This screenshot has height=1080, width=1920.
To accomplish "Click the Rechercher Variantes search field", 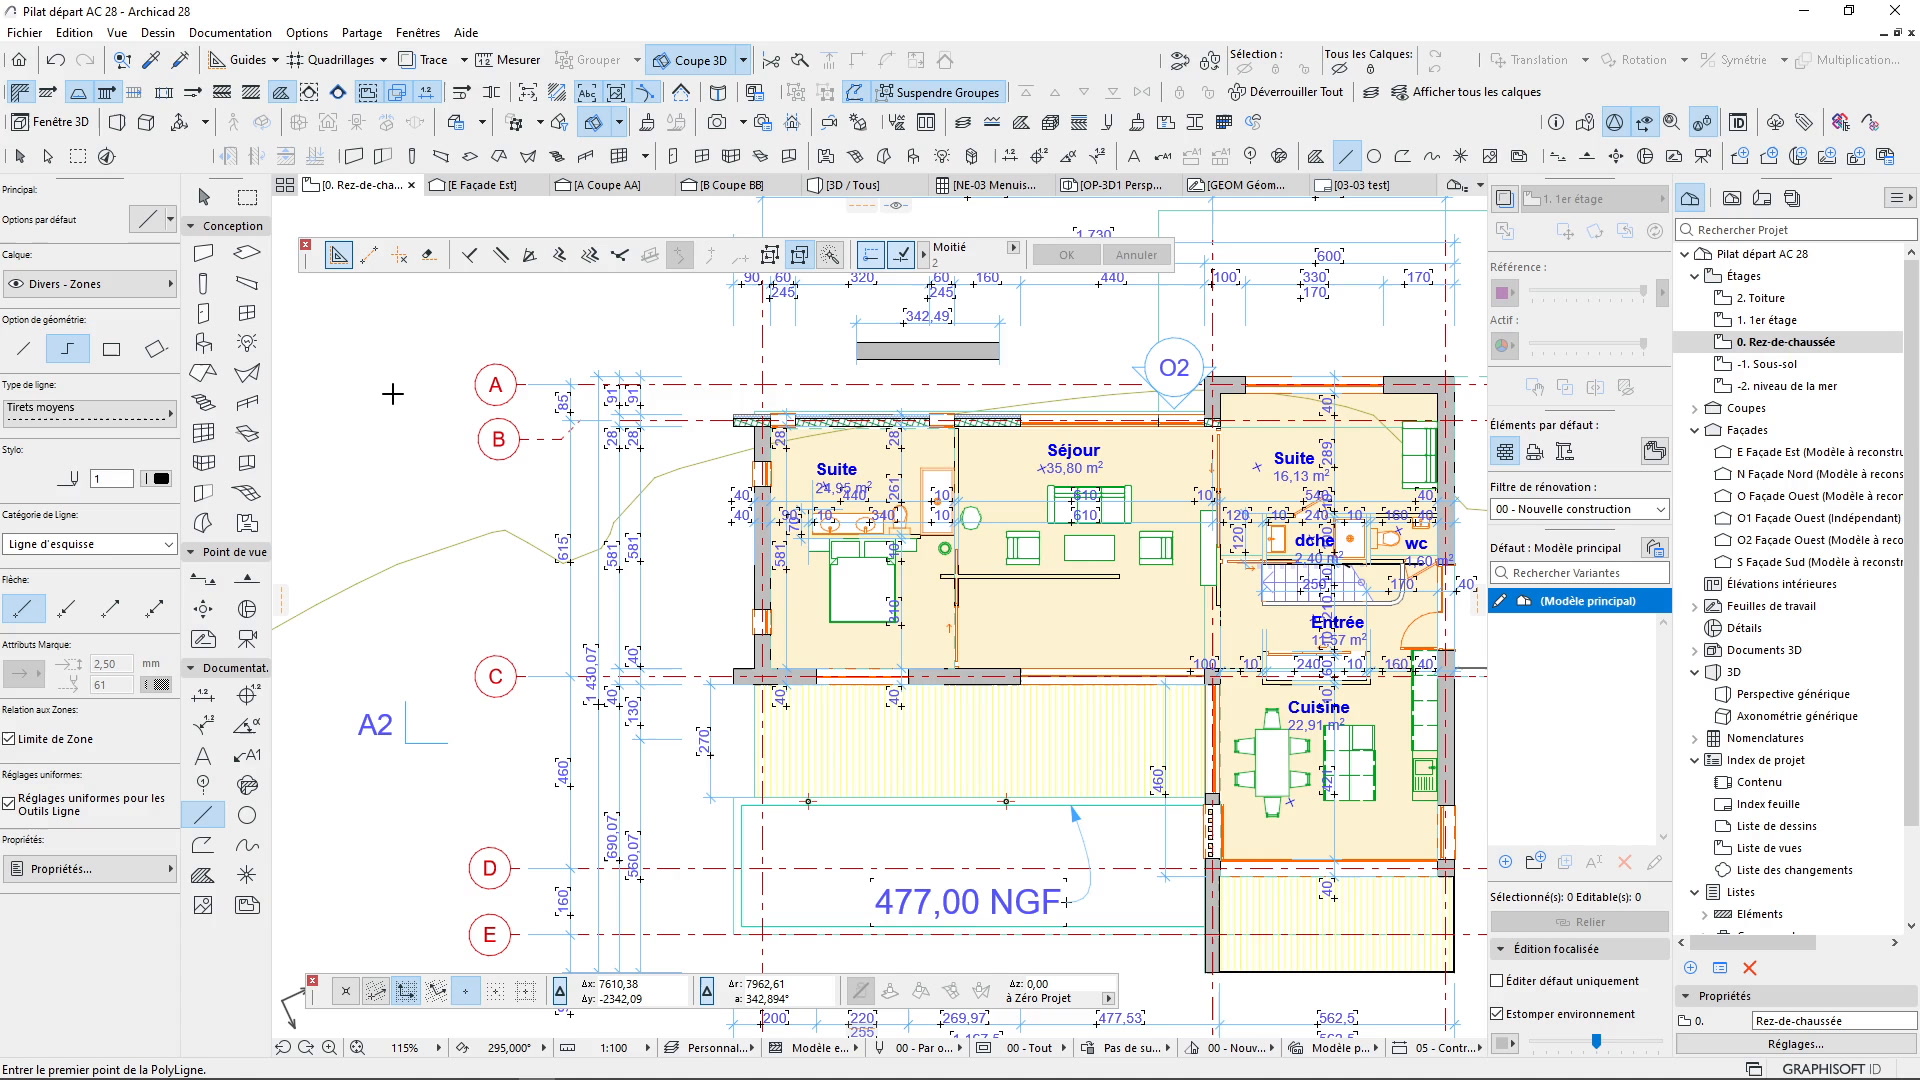I will 1580,573.
